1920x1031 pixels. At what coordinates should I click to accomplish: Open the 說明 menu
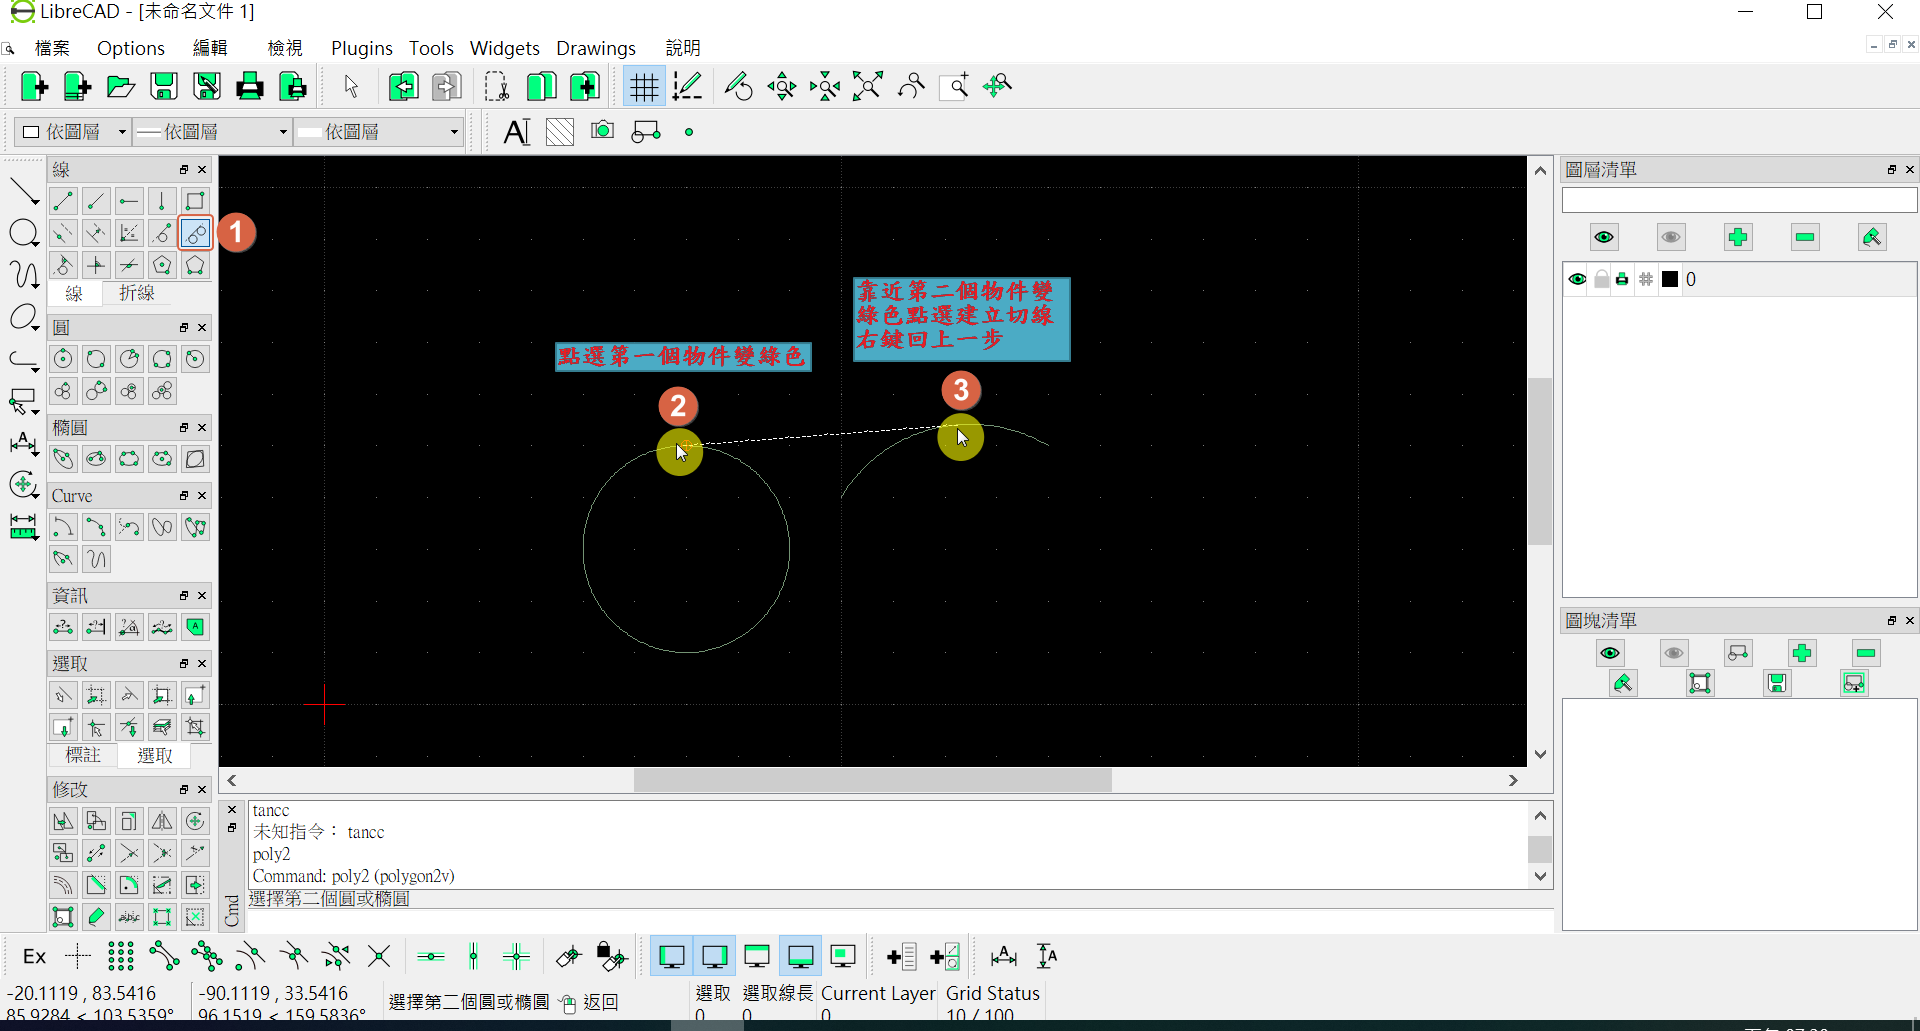683,48
